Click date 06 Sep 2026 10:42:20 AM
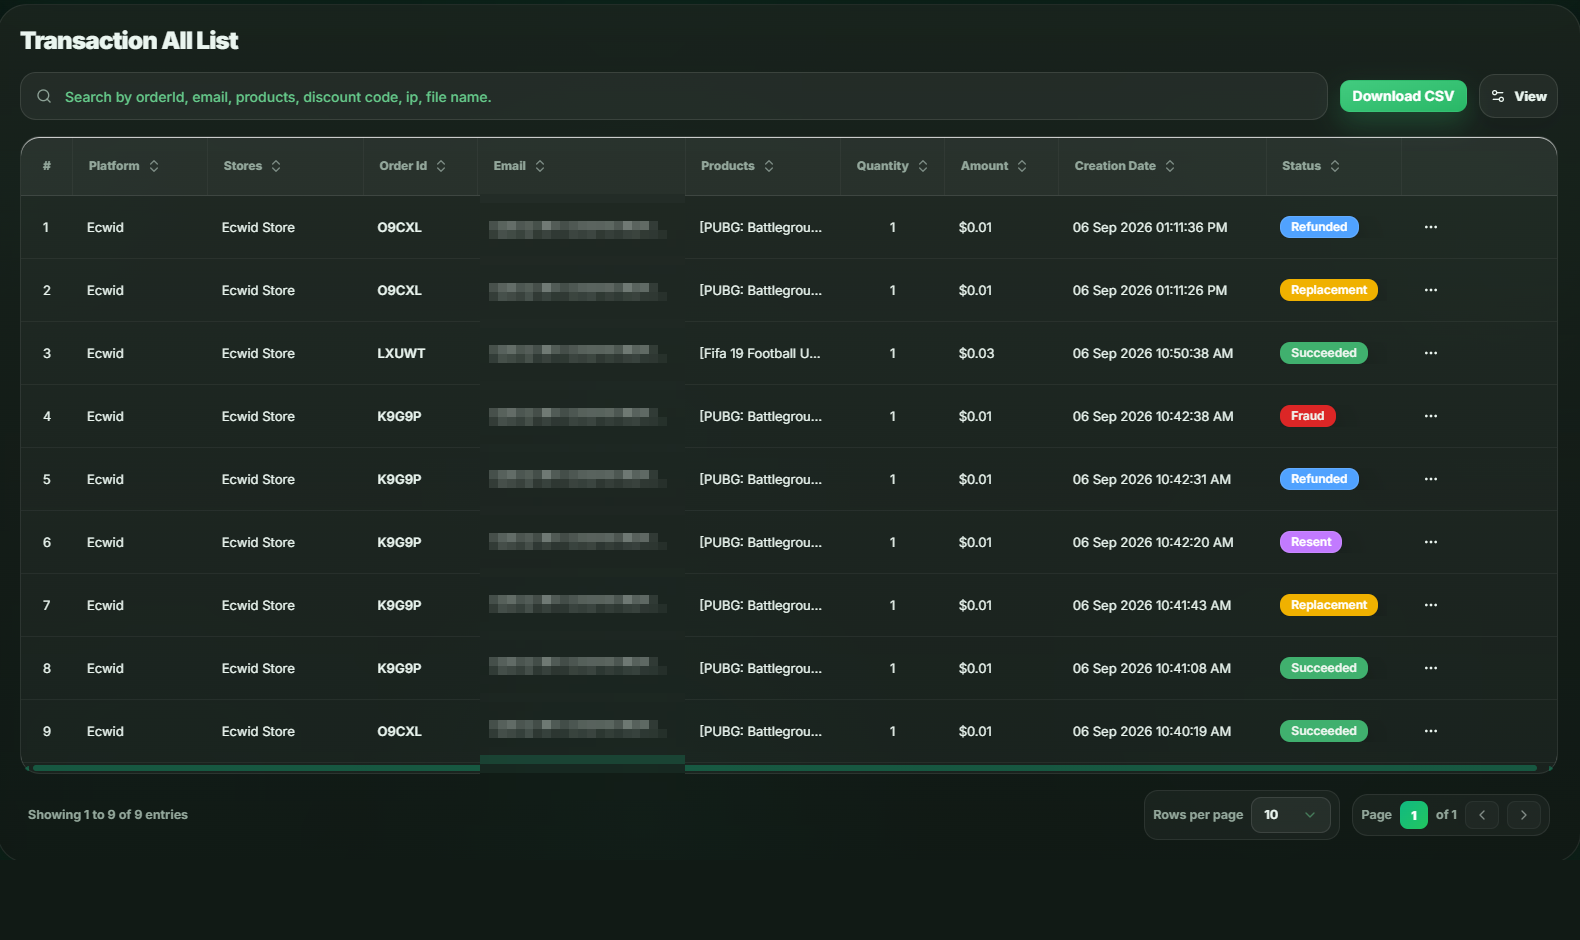 [x=1153, y=542]
